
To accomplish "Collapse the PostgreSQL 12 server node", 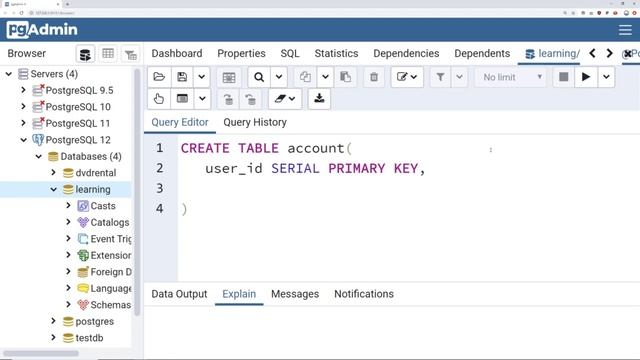I will pos(23,140).
